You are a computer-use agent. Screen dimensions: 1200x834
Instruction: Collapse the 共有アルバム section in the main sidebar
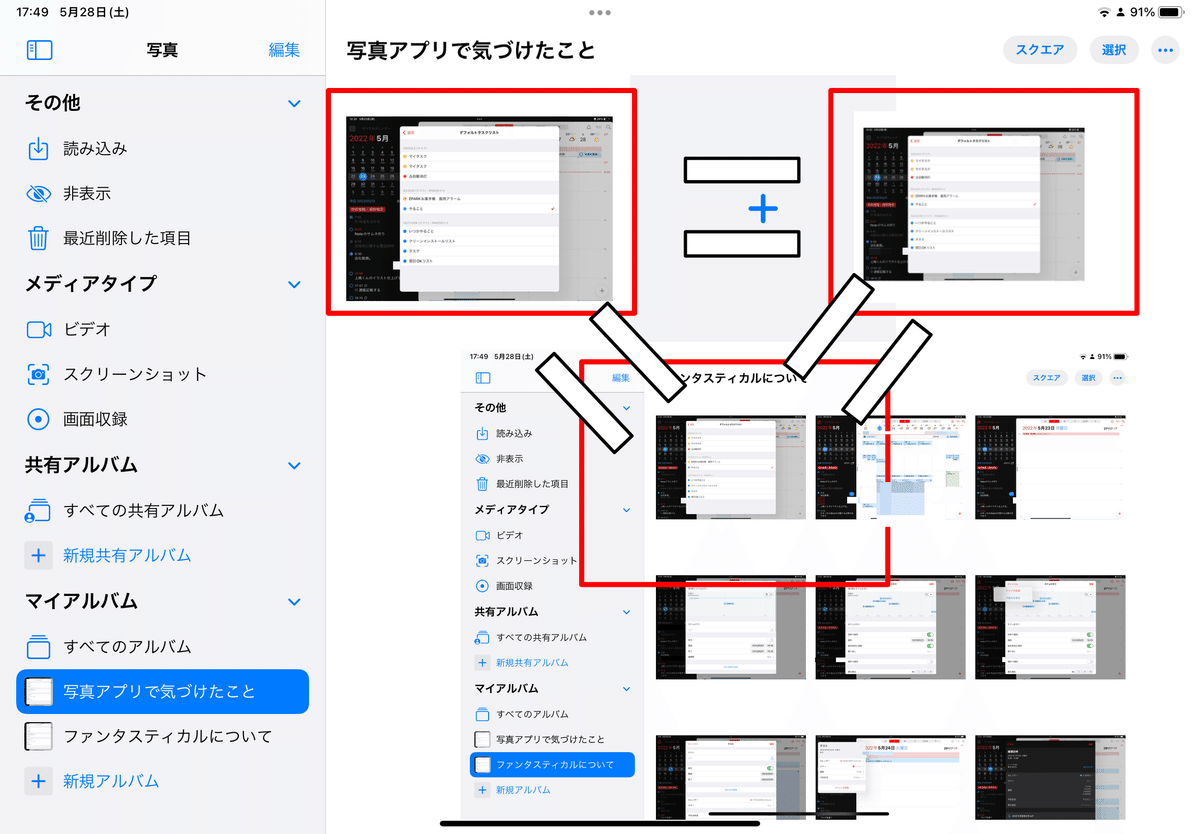tap(294, 465)
